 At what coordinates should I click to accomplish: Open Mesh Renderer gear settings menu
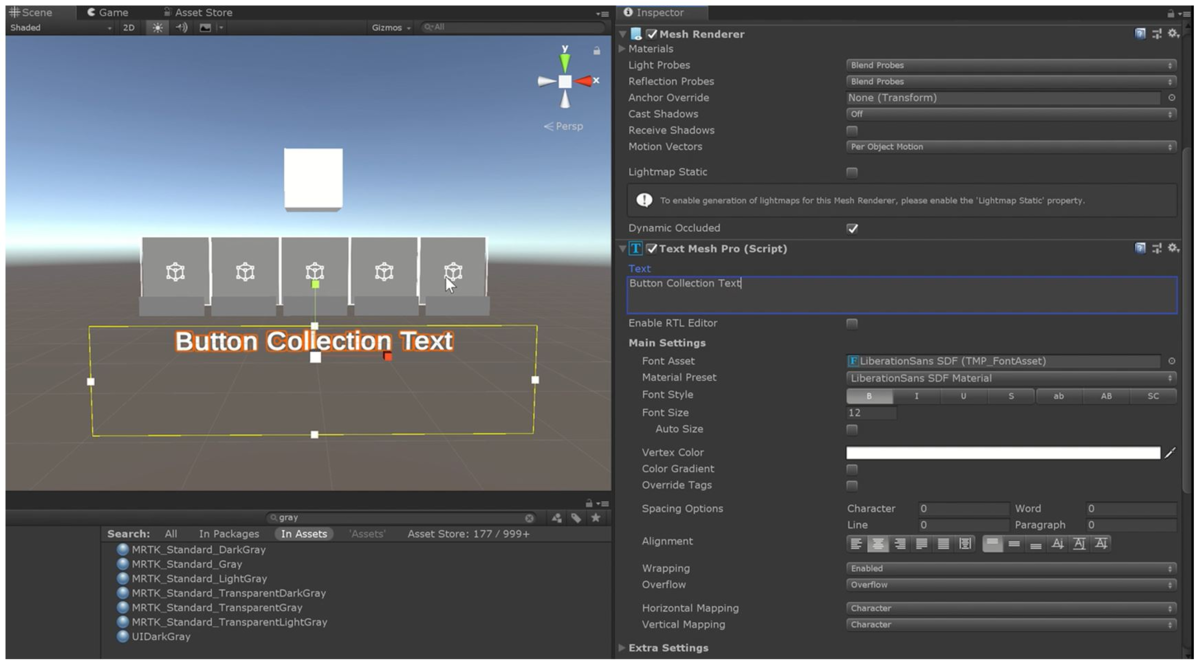1174,34
